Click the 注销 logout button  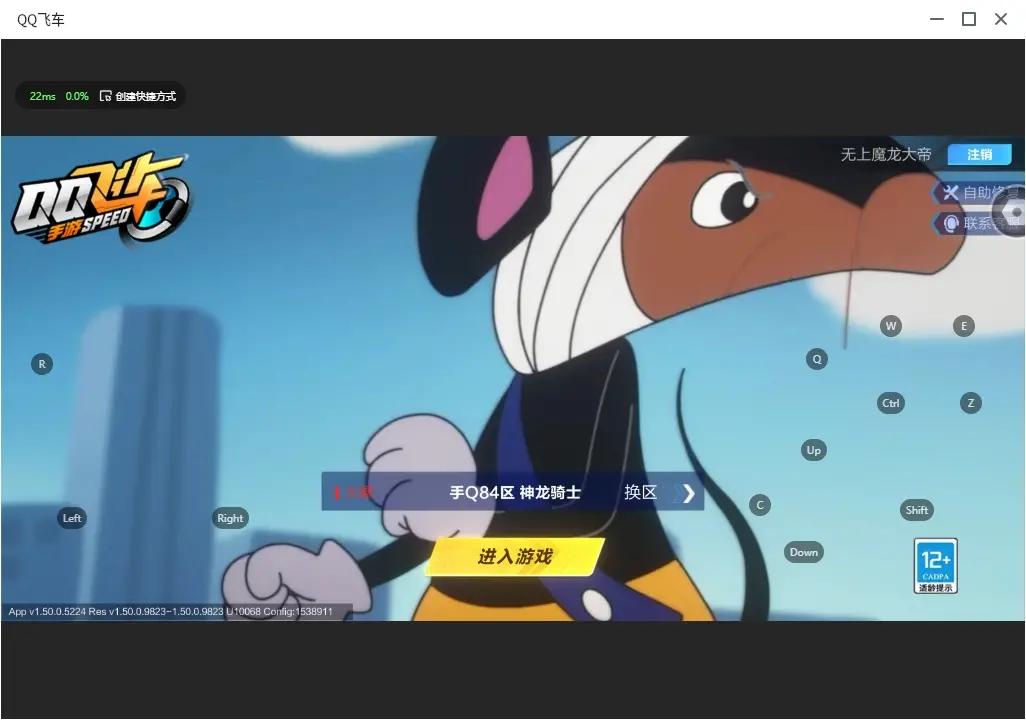(980, 154)
